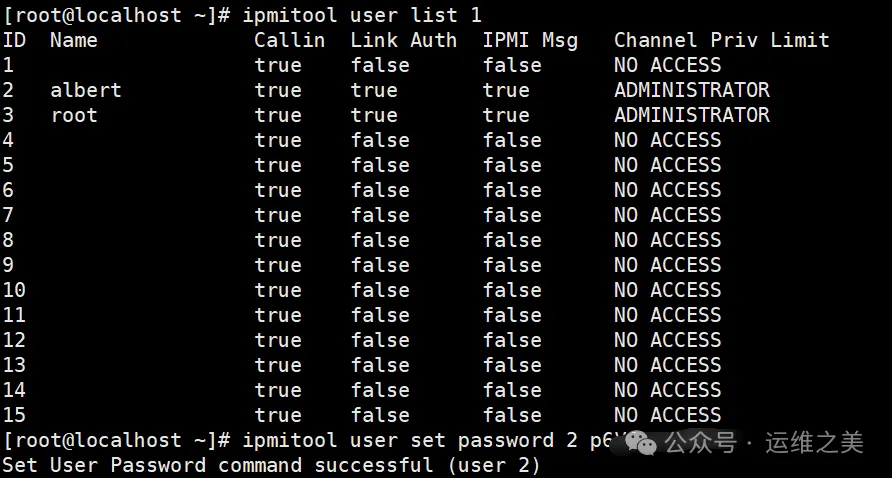
Task: Select the root username in the ID 3 row
Action: (74, 115)
